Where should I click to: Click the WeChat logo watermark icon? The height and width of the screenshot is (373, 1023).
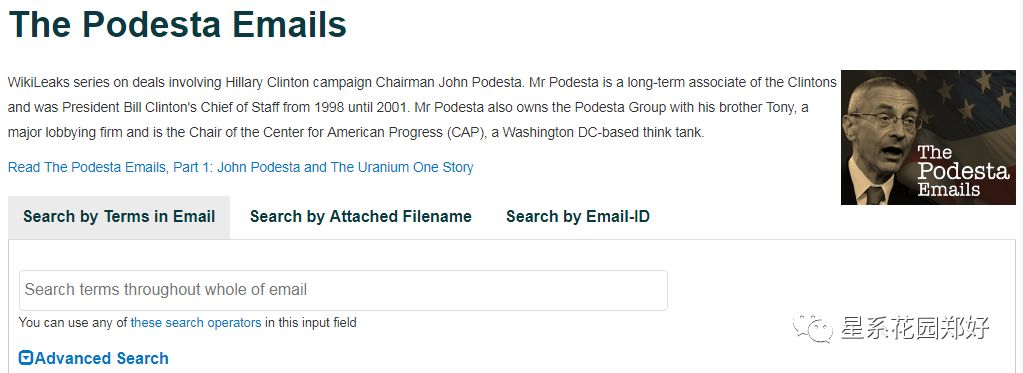coord(812,327)
